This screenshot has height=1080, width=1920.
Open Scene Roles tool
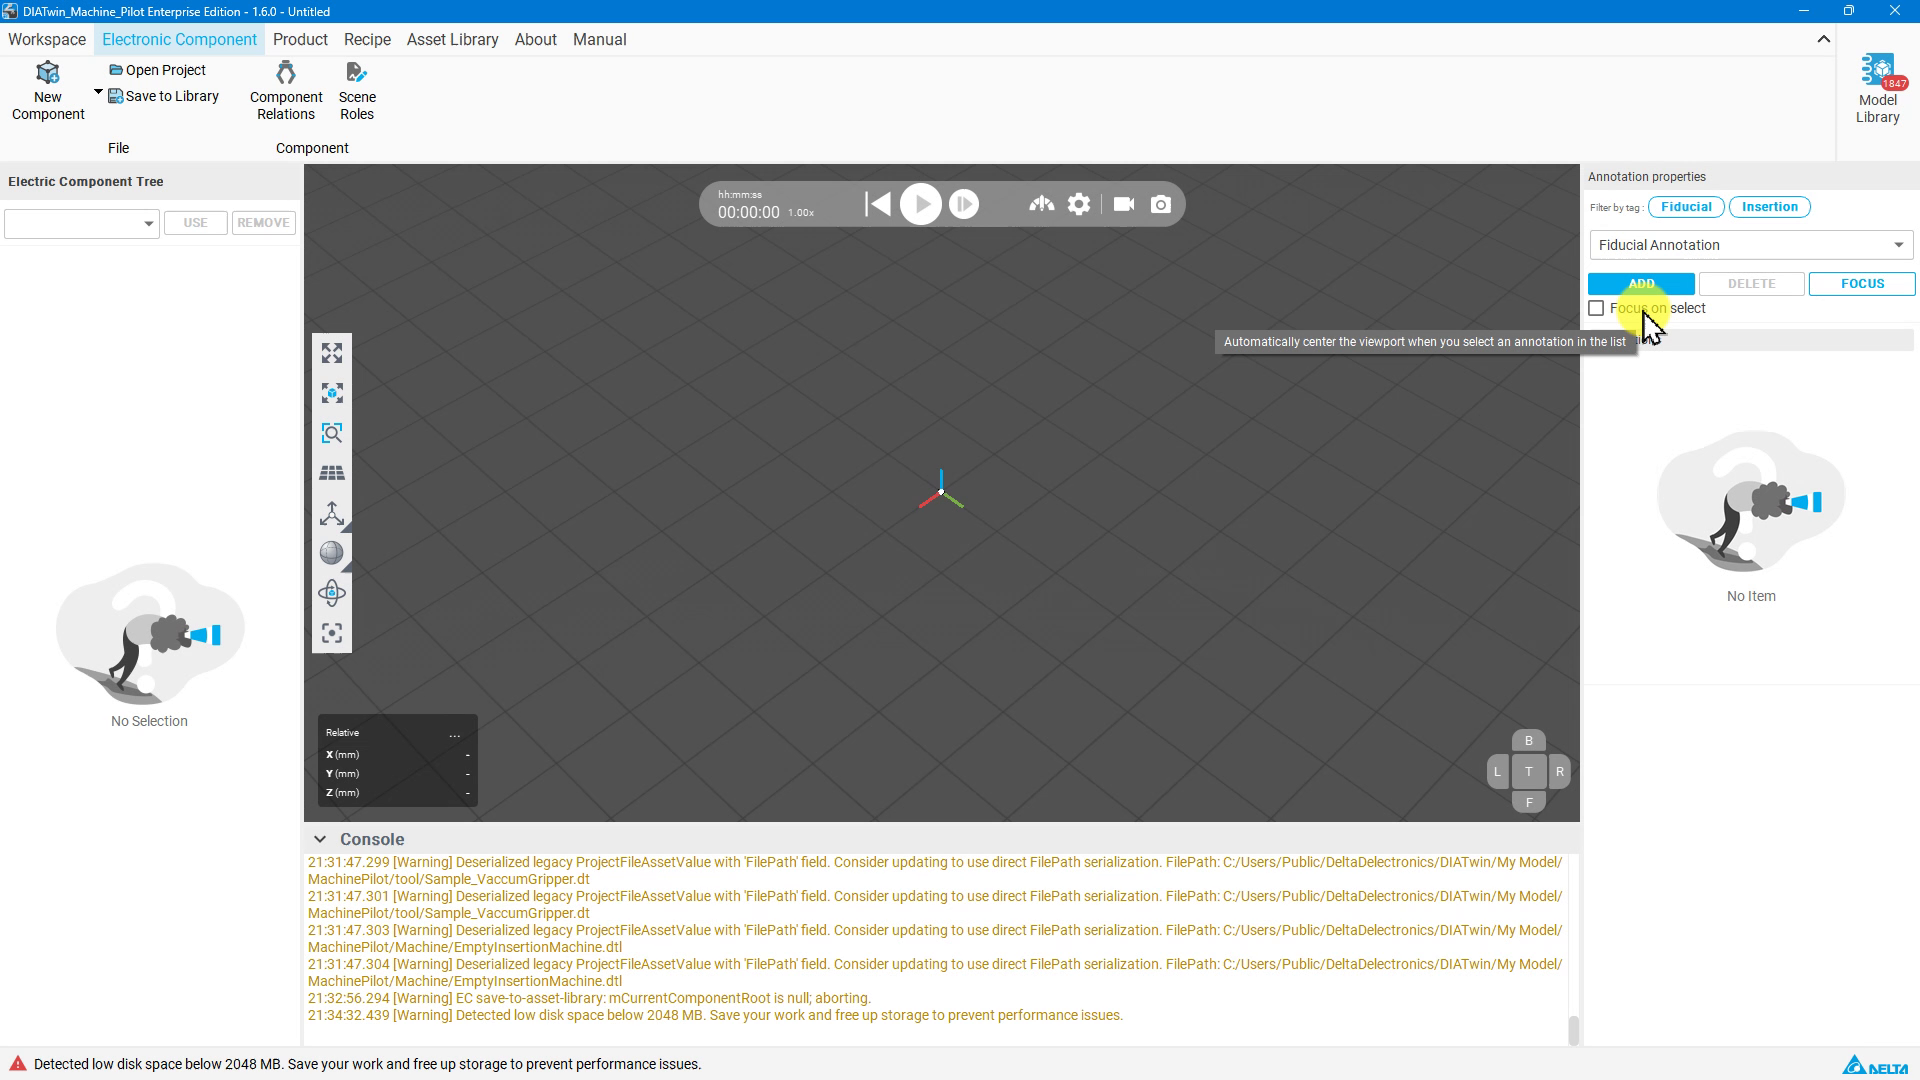[x=357, y=91]
